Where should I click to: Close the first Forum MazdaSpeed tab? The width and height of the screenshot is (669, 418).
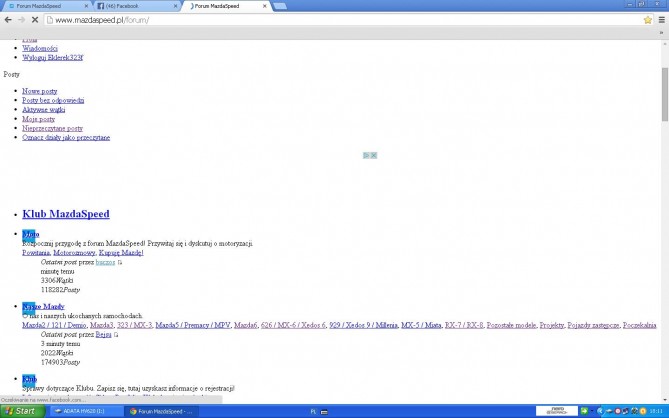[x=86, y=6]
